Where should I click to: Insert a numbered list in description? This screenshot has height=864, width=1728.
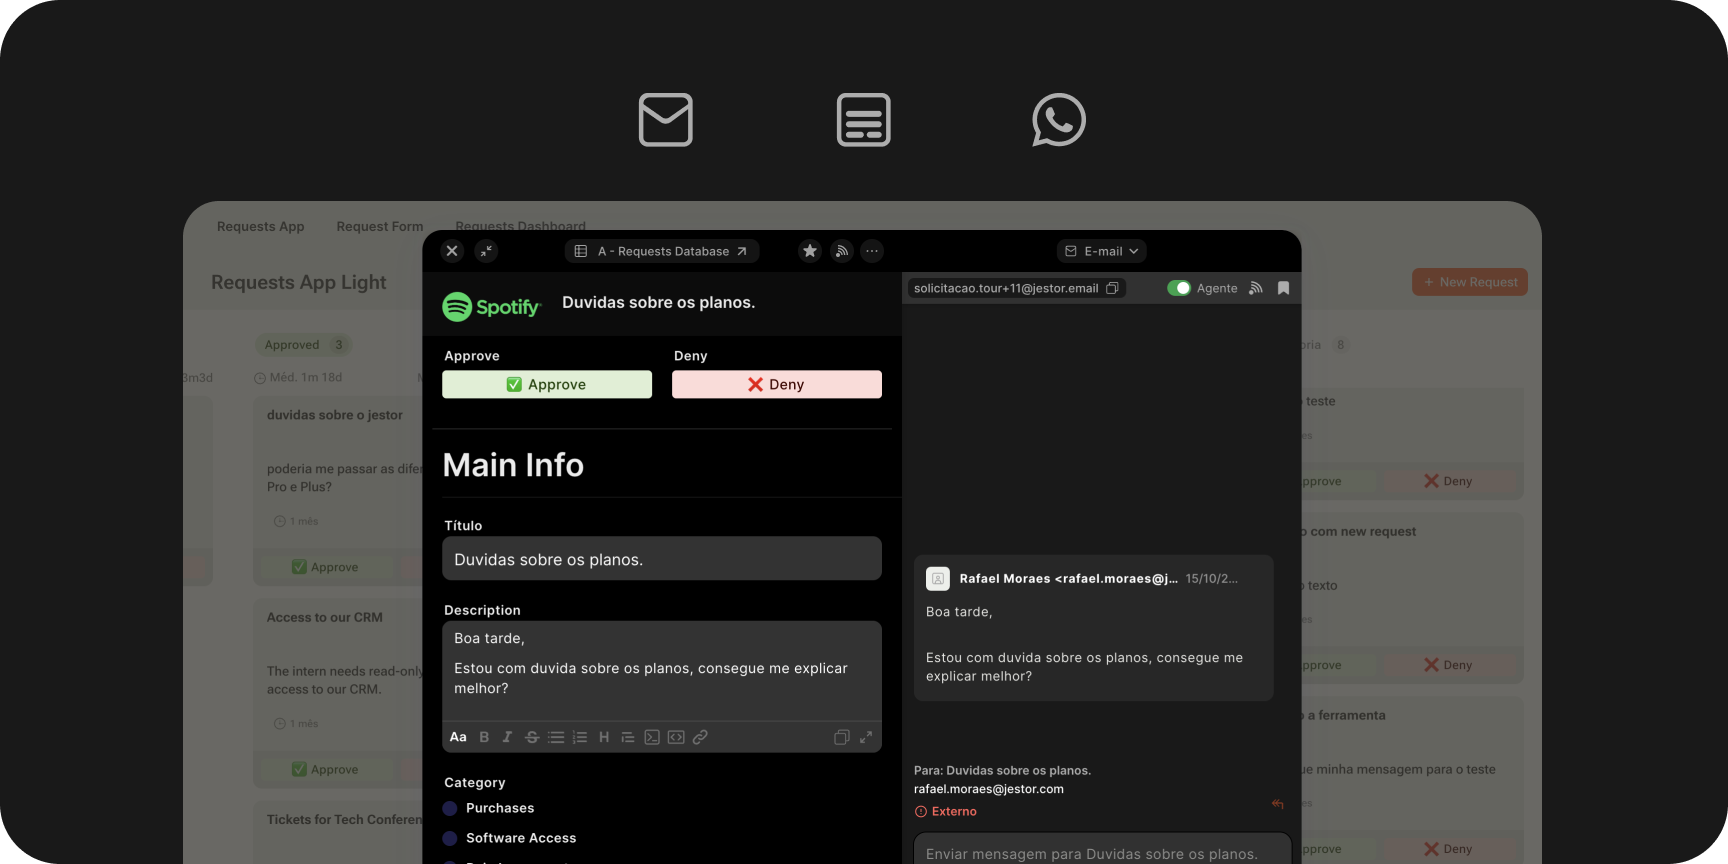click(579, 737)
